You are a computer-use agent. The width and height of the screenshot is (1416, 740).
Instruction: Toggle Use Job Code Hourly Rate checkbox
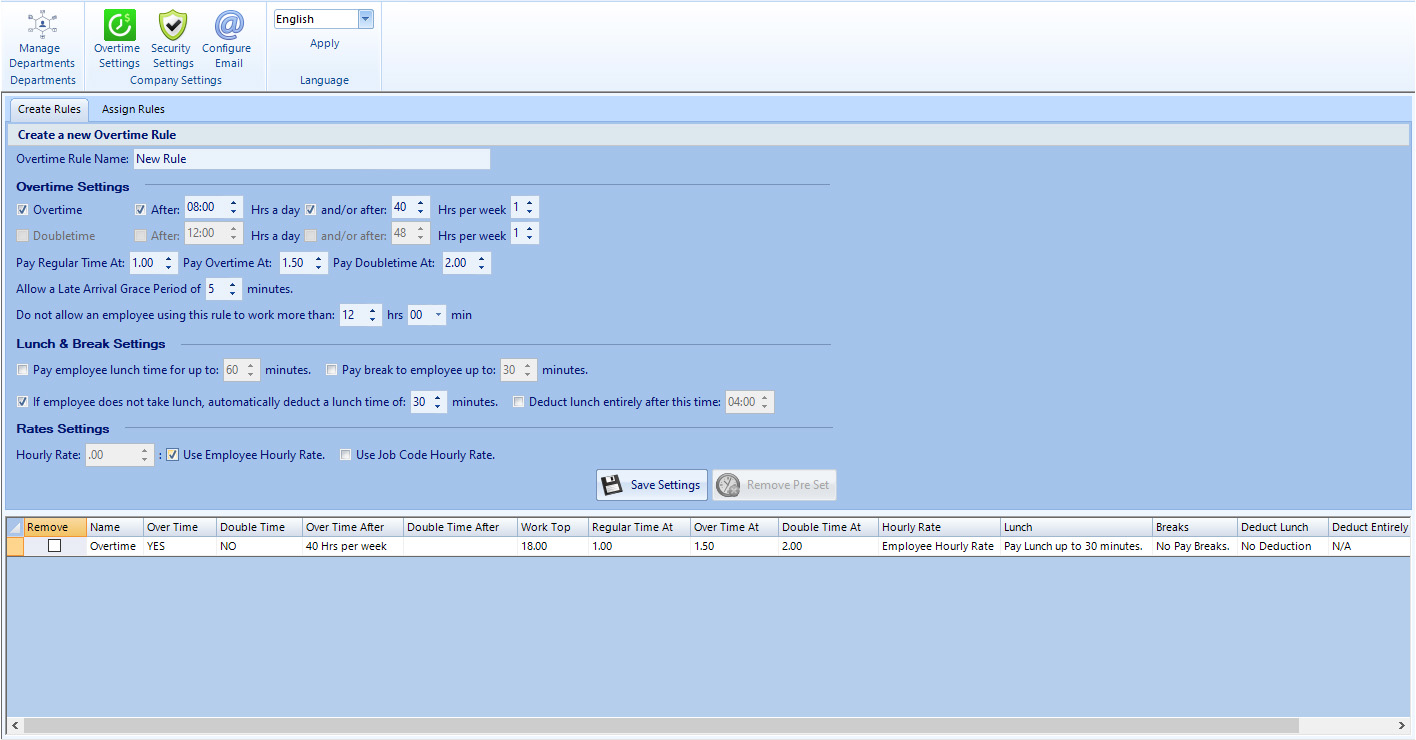[x=346, y=455]
